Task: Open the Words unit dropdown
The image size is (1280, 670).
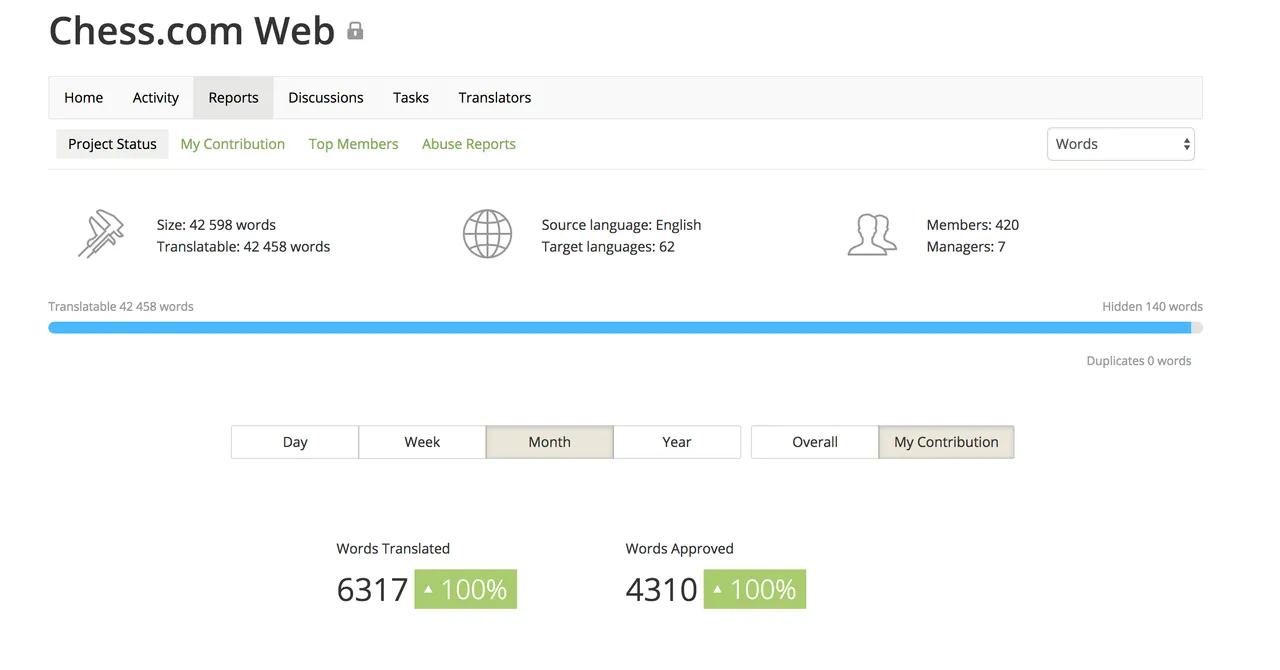Action: point(1121,144)
